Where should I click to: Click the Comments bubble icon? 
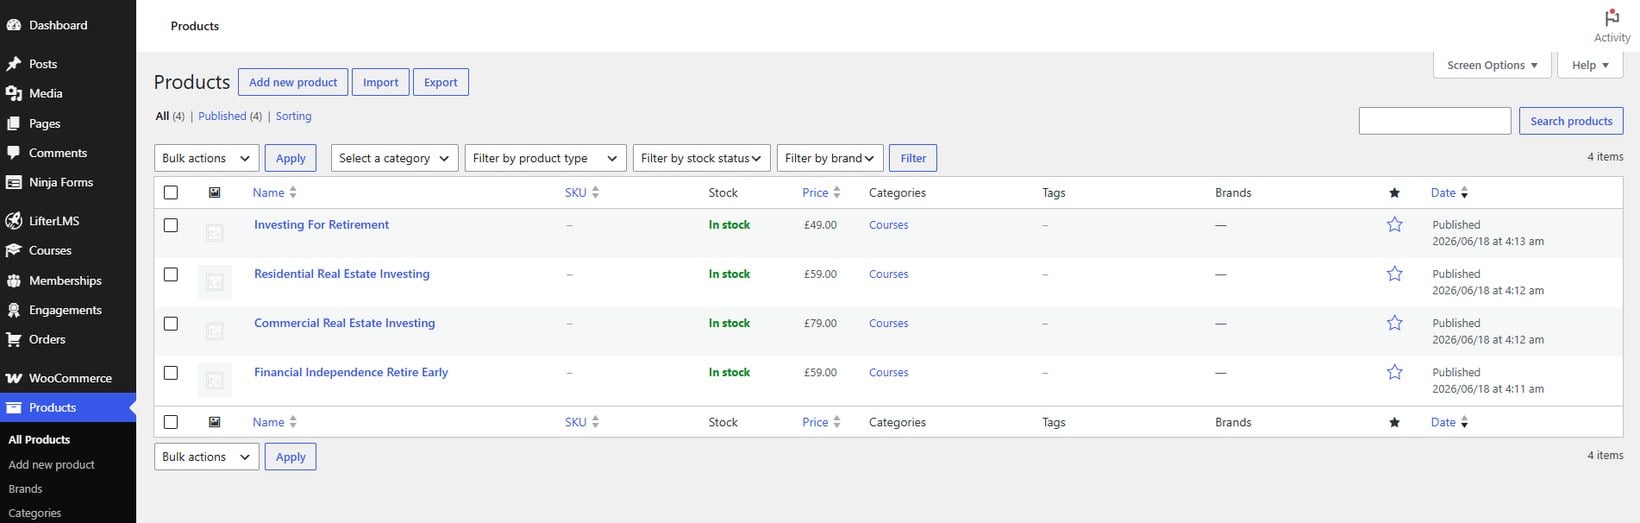tap(14, 153)
